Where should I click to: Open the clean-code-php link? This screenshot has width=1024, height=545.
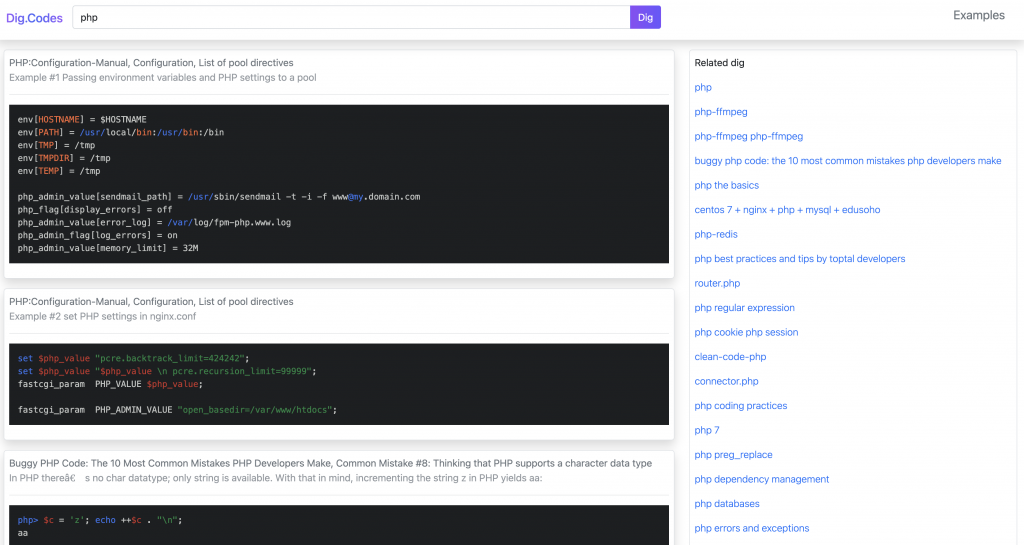(x=730, y=356)
